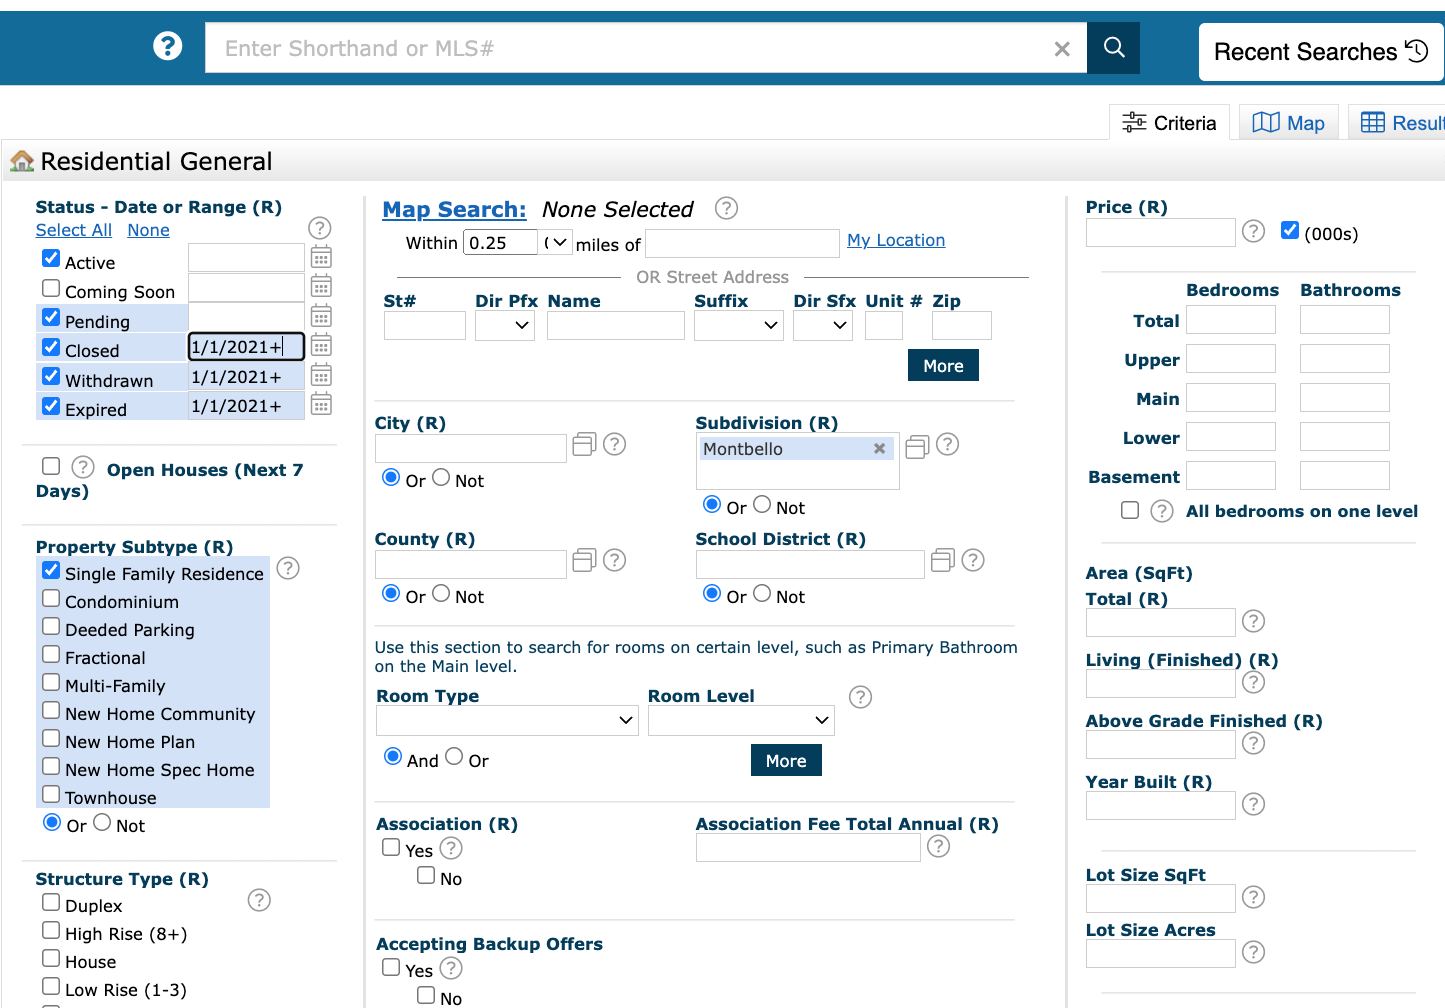
Task: Check the Coming Soon status checkbox
Action: coord(51,288)
